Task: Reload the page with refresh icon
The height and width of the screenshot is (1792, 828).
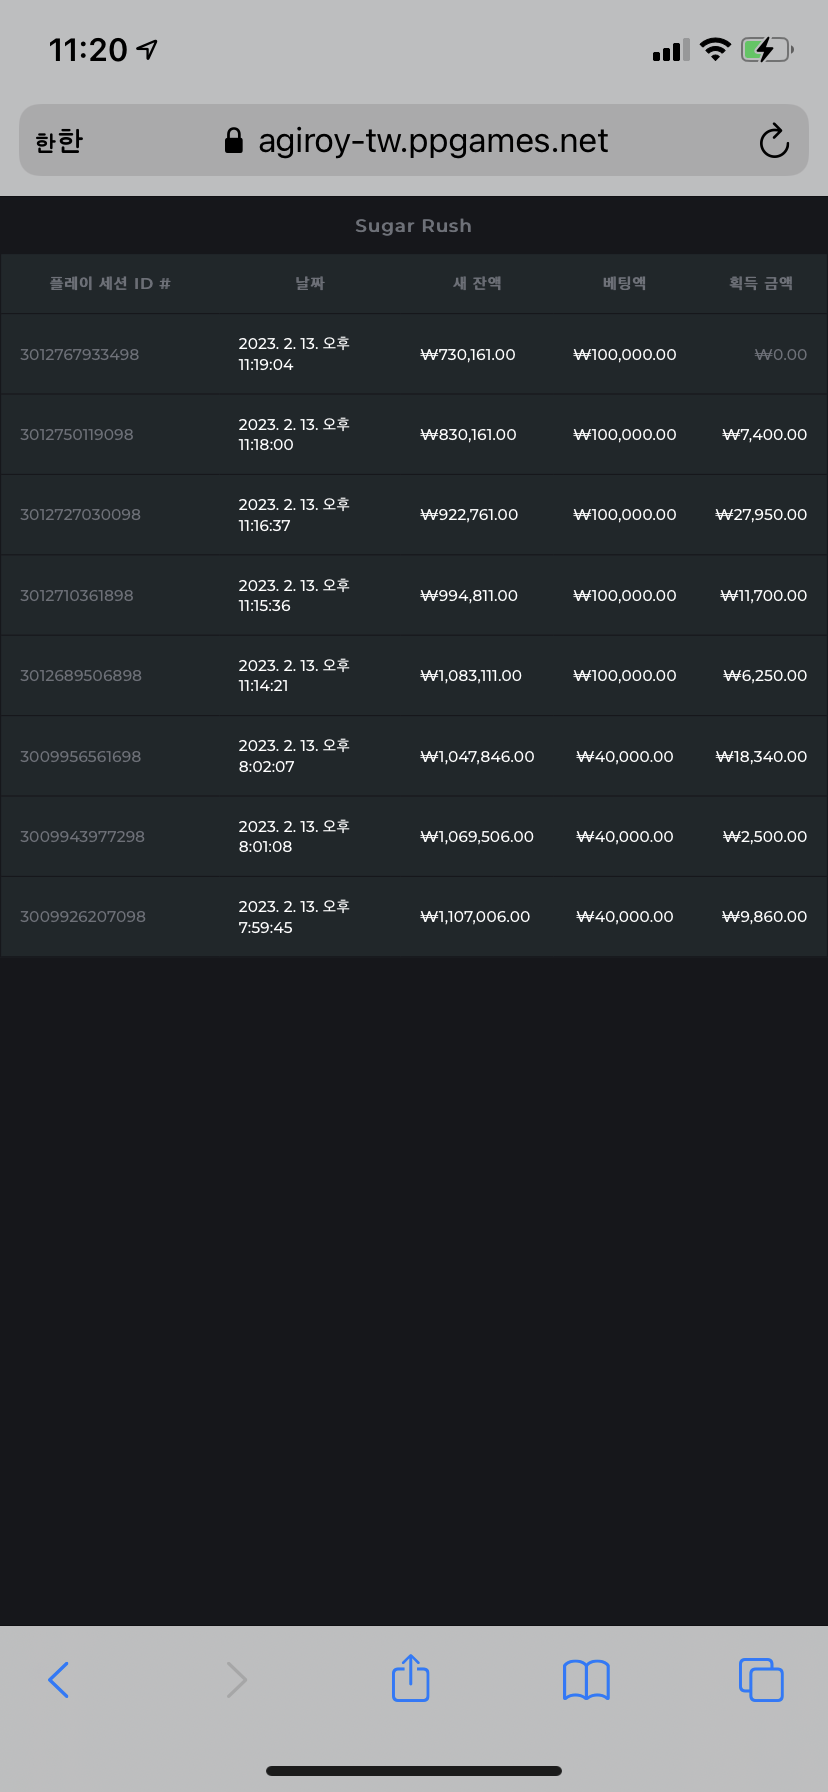Action: click(774, 141)
